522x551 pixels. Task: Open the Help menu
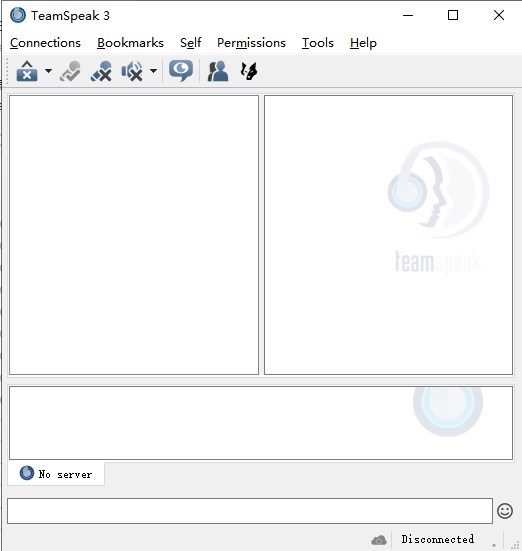[363, 43]
